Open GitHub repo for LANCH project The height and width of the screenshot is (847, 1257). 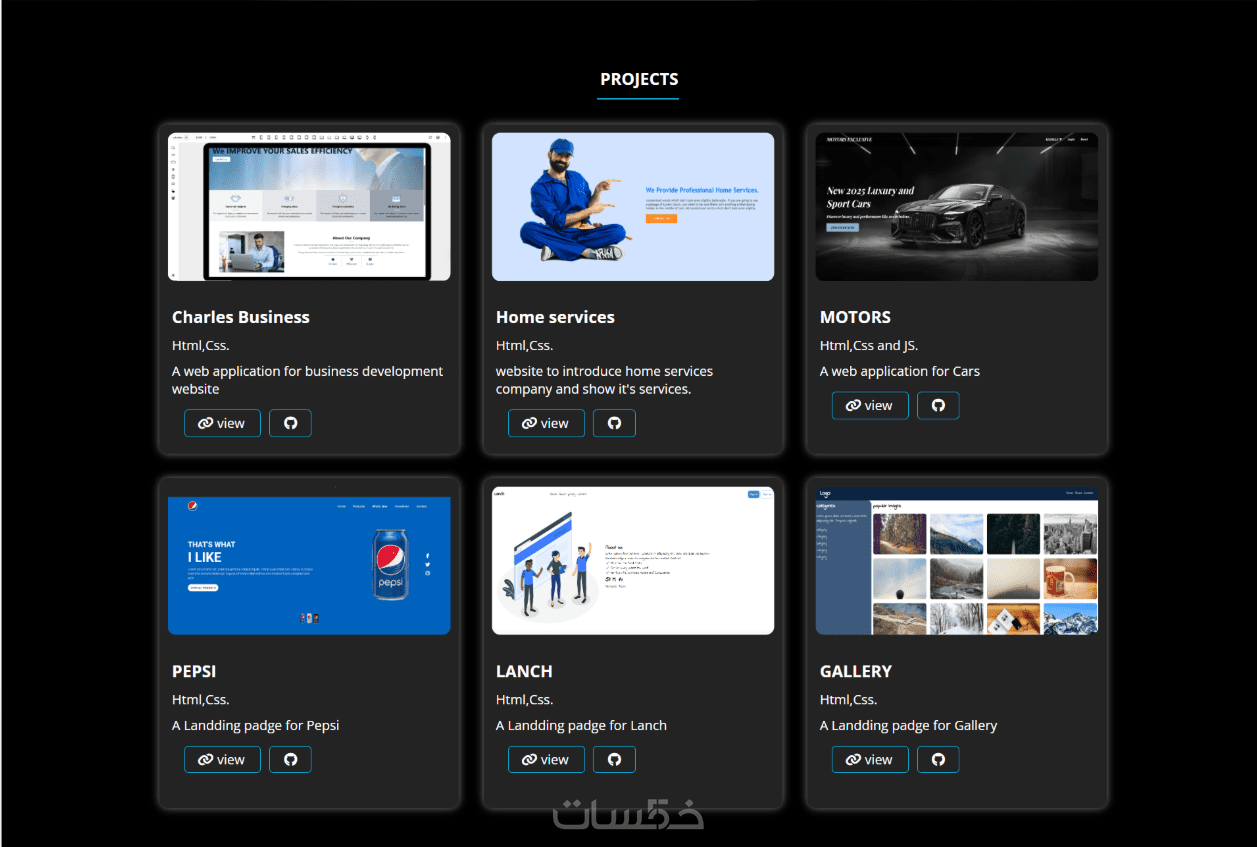point(614,759)
